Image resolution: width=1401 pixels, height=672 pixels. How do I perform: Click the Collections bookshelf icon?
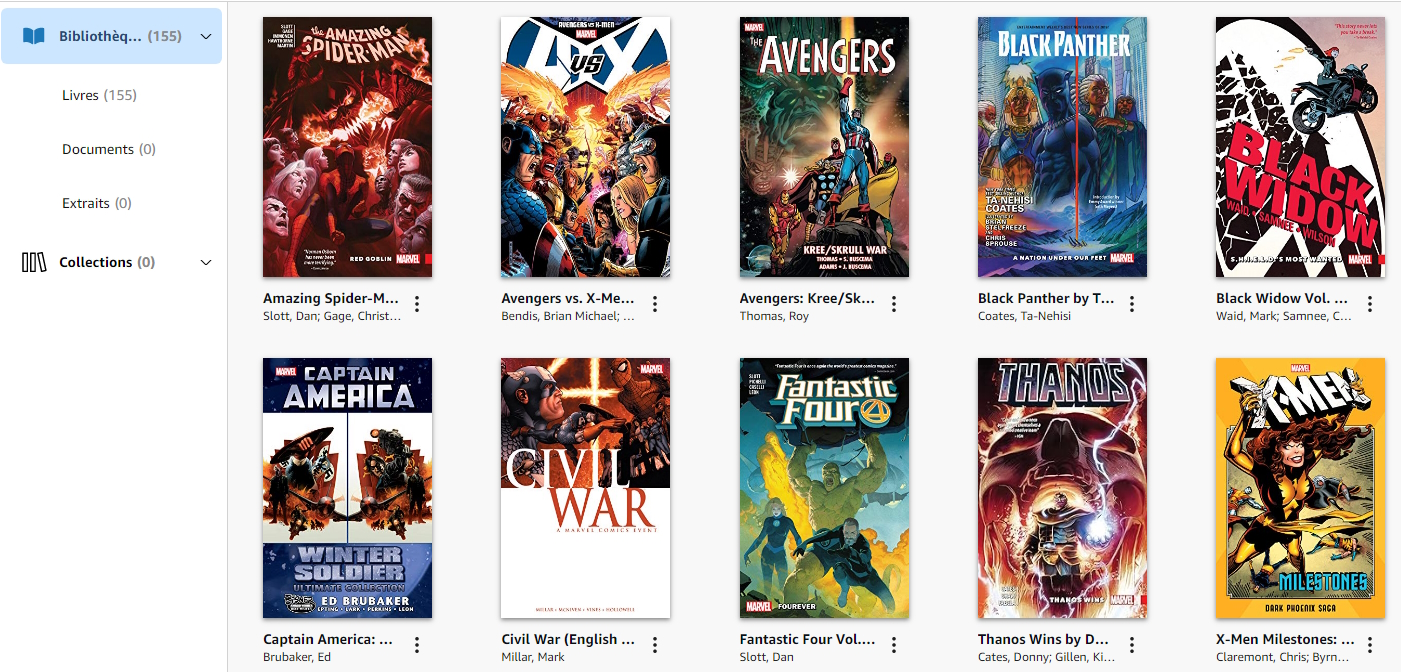pos(34,262)
